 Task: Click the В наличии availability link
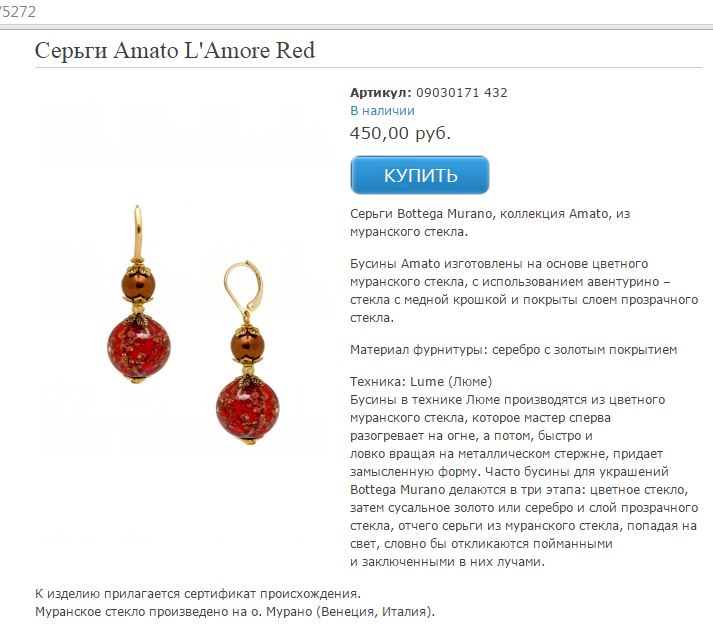(382, 111)
